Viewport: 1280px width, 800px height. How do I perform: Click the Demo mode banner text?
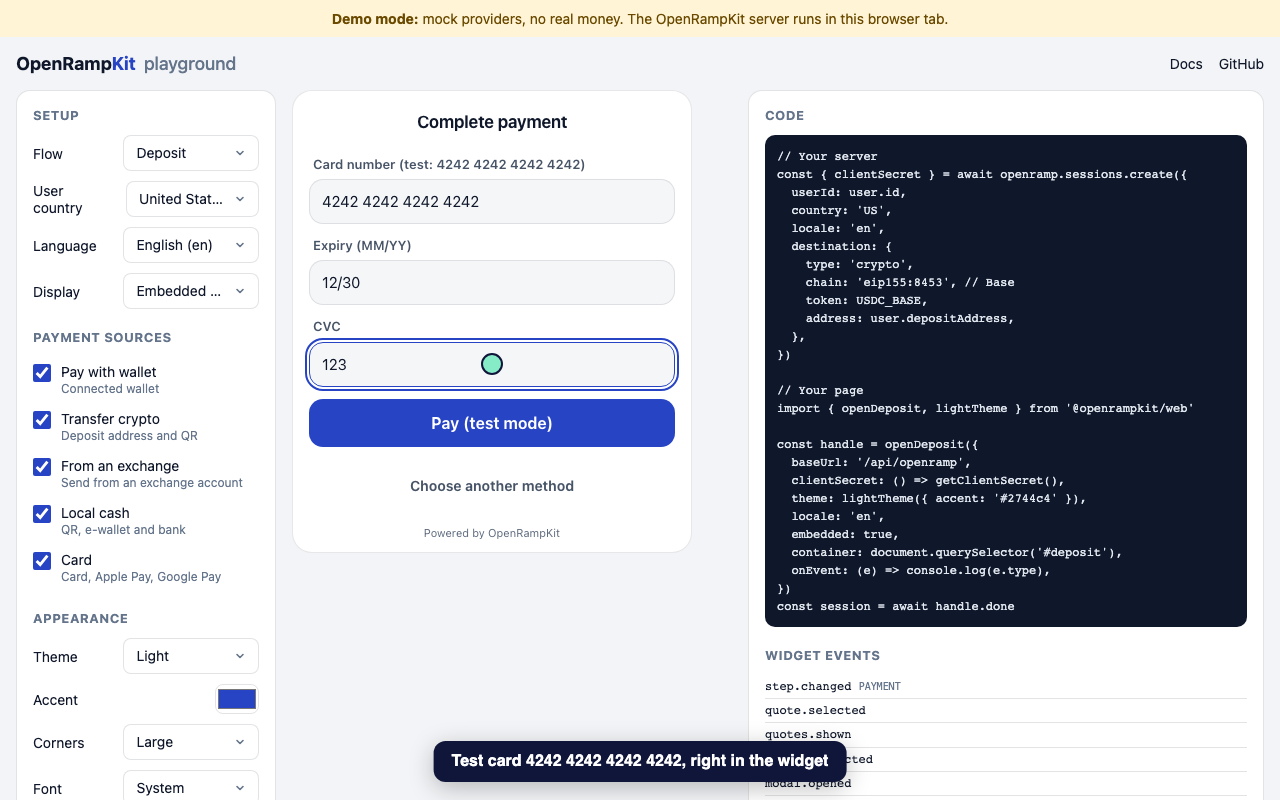coord(640,19)
